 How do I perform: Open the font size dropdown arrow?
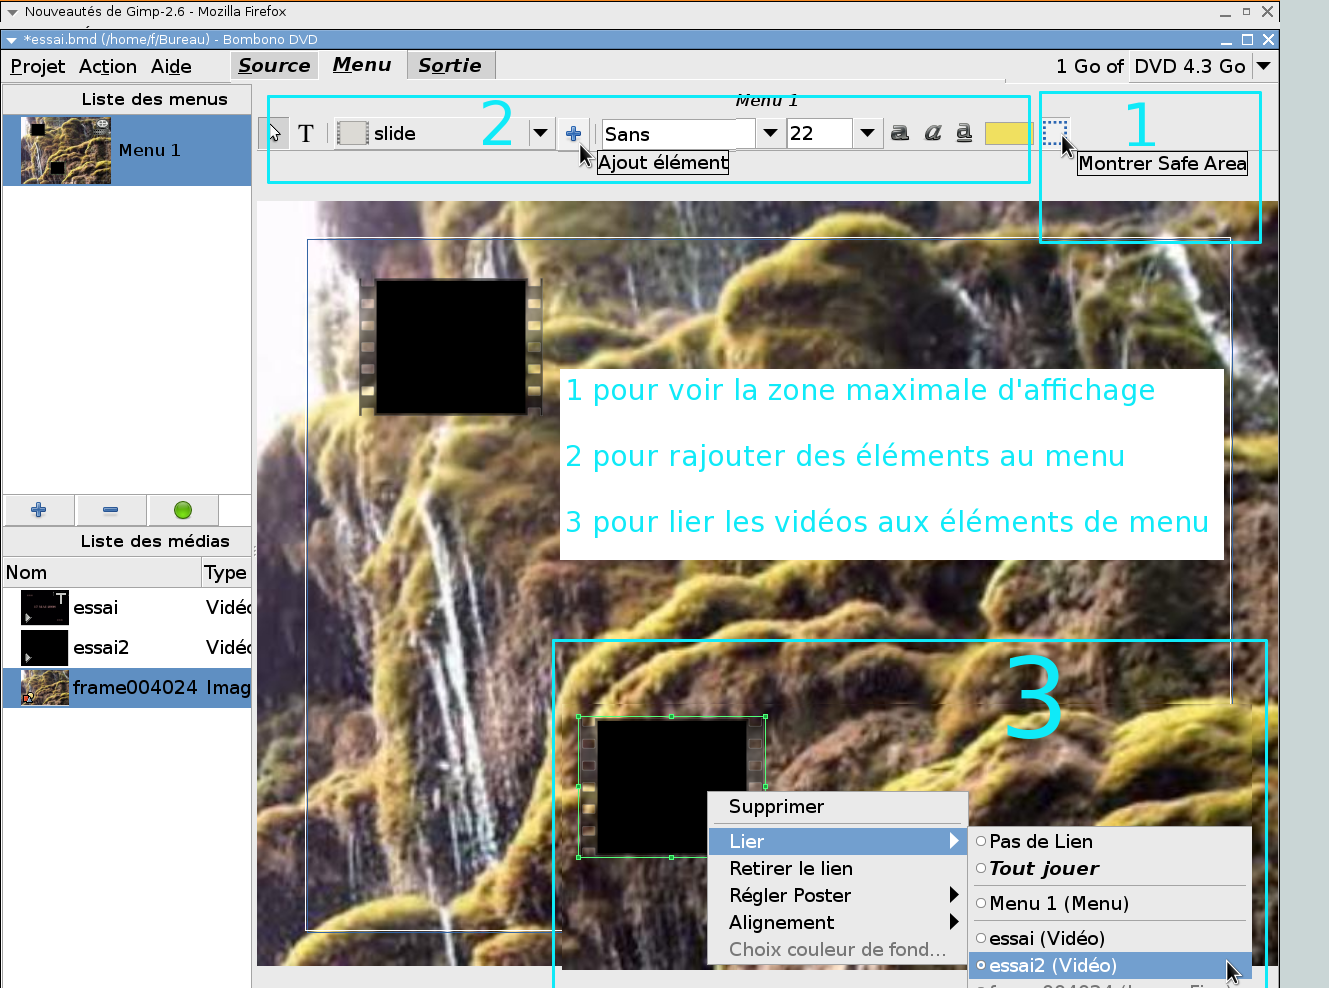pyautogui.click(x=867, y=133)
